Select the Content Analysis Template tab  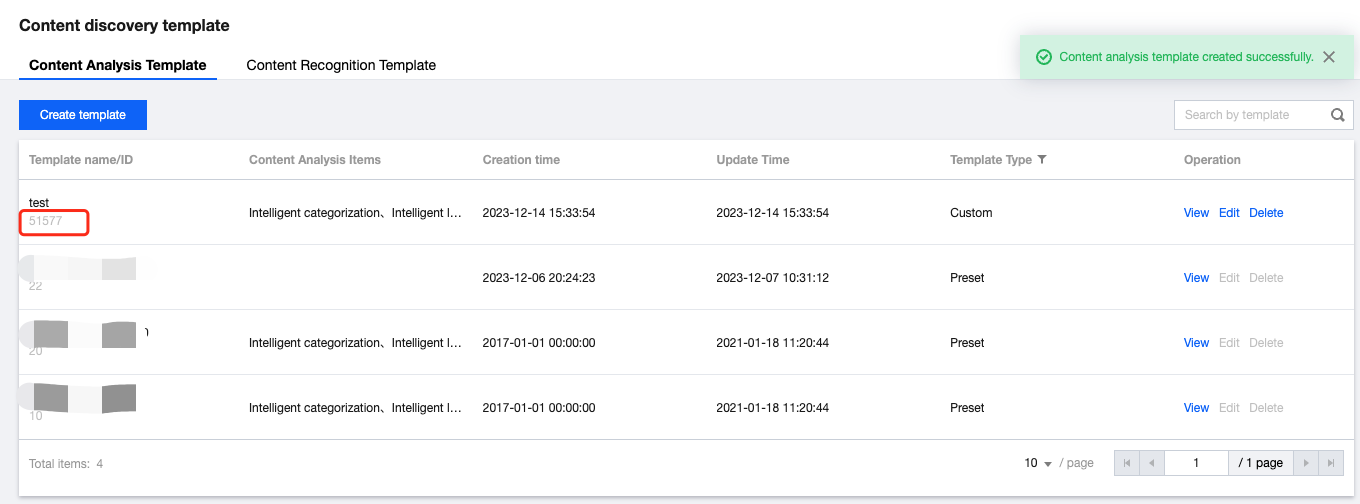point(118,65)
